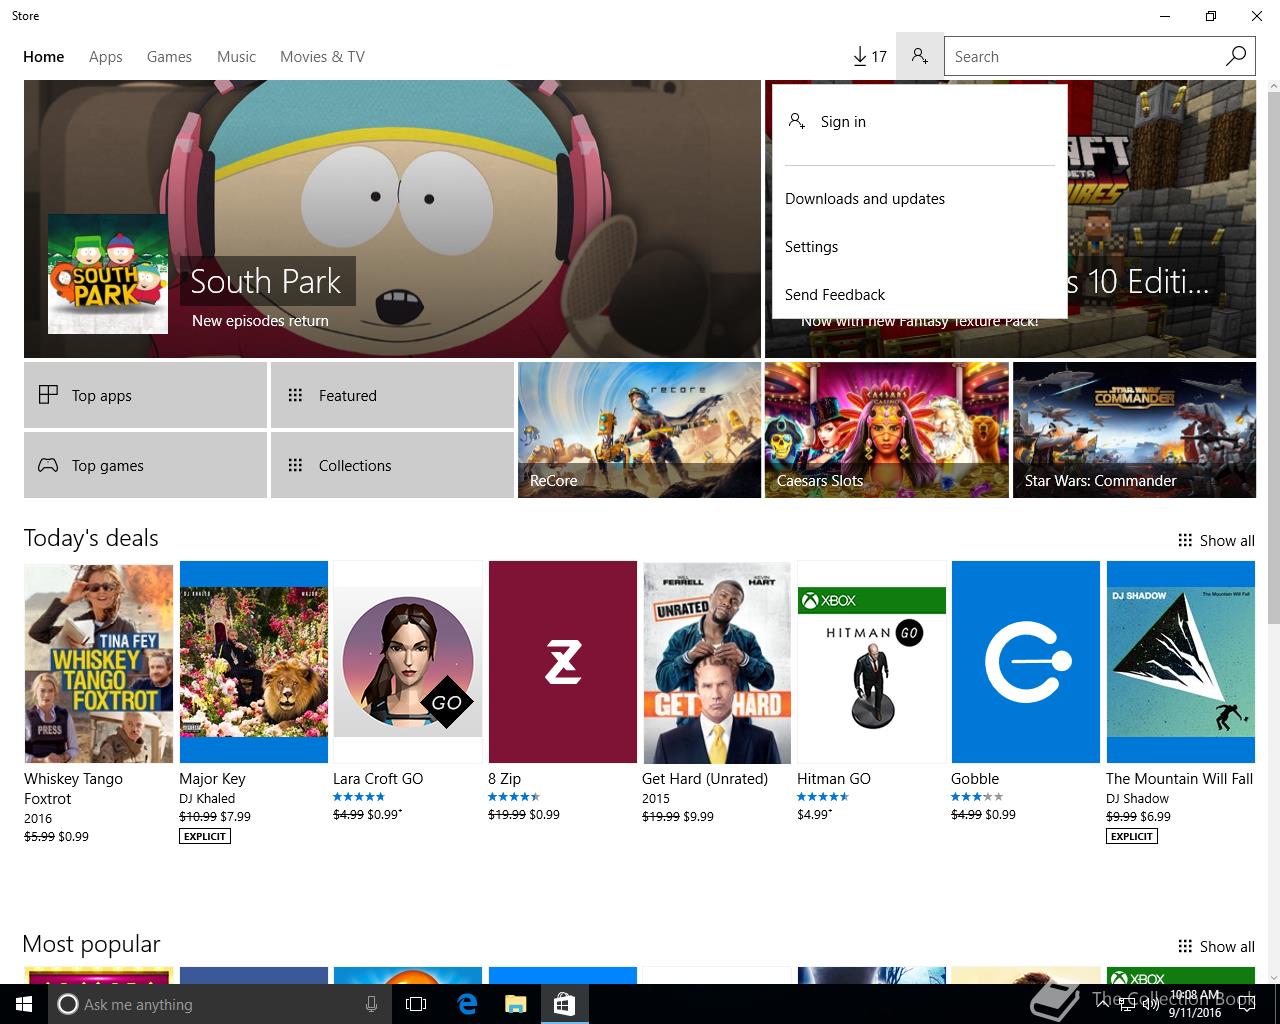Click the Lara Croft GO title text
Viewport: 1280px width, 1024px height.
[x=378, y=779]
